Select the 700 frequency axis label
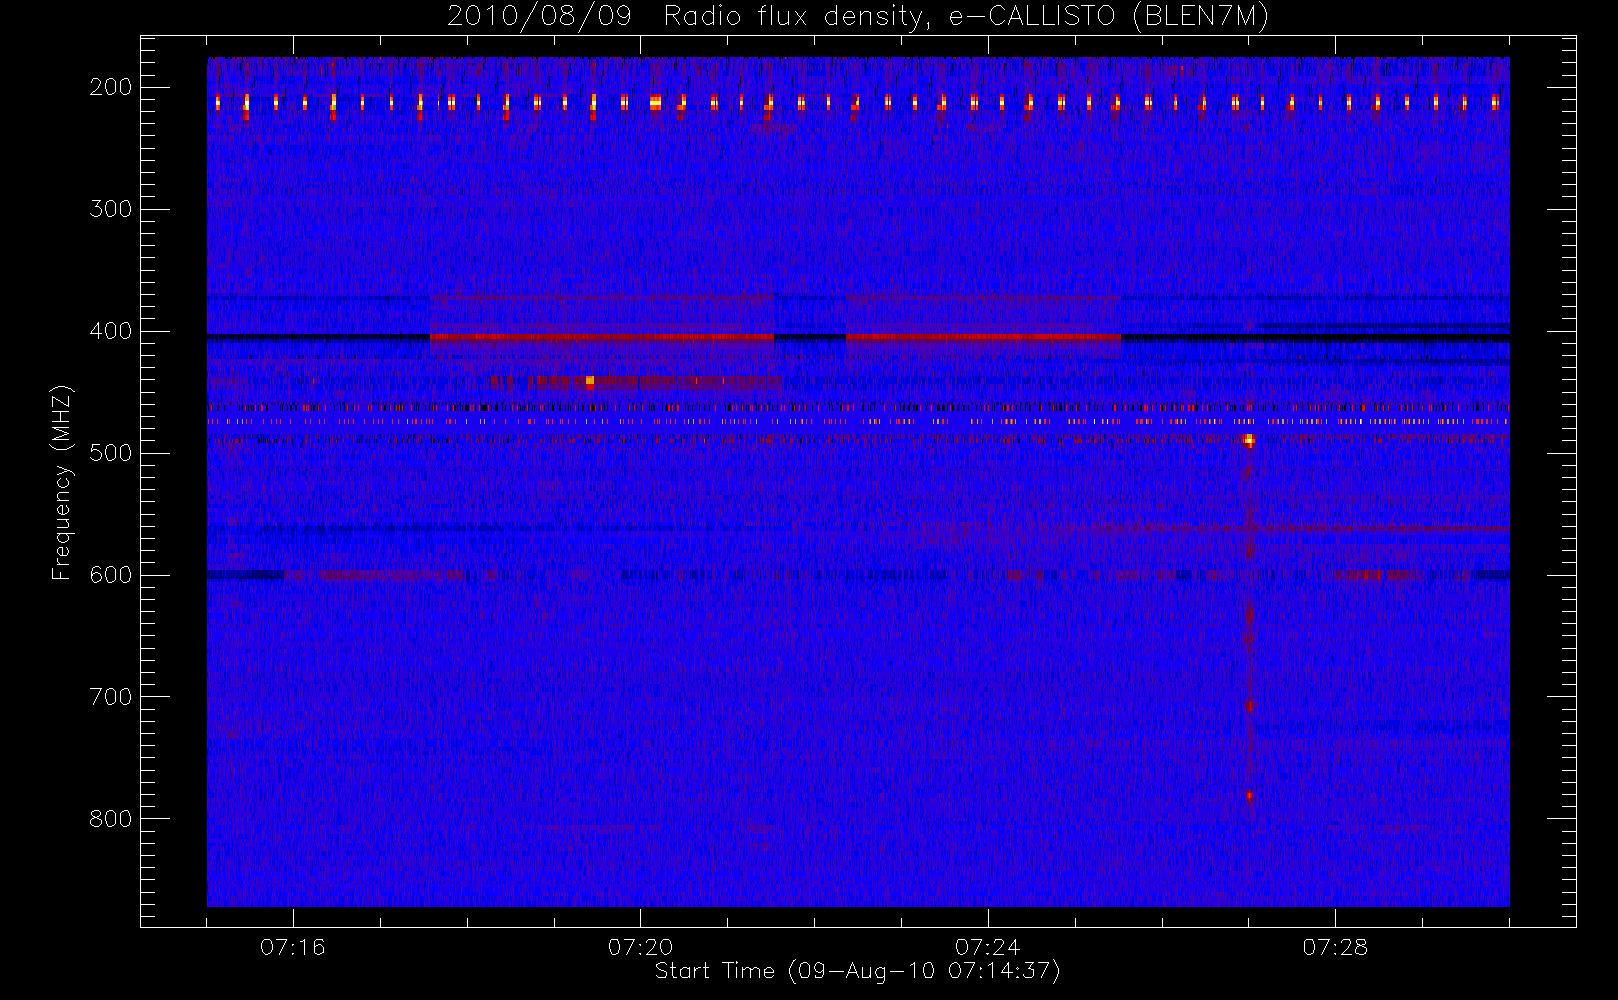 click(111, 697)
